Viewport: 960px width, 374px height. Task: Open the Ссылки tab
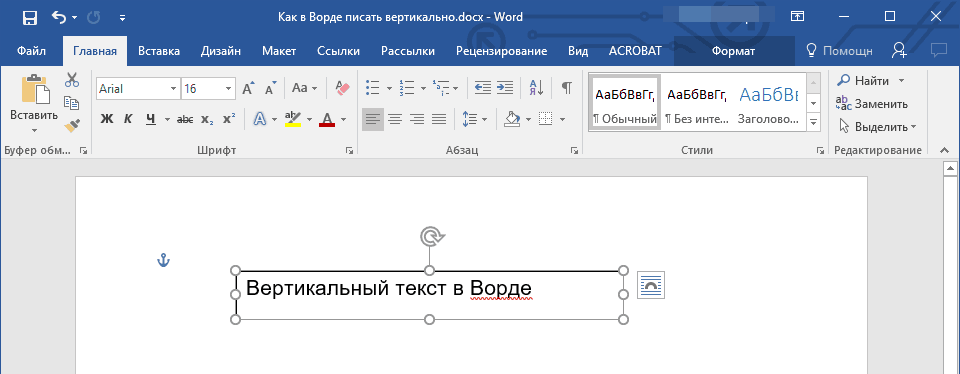coord(339,51)
